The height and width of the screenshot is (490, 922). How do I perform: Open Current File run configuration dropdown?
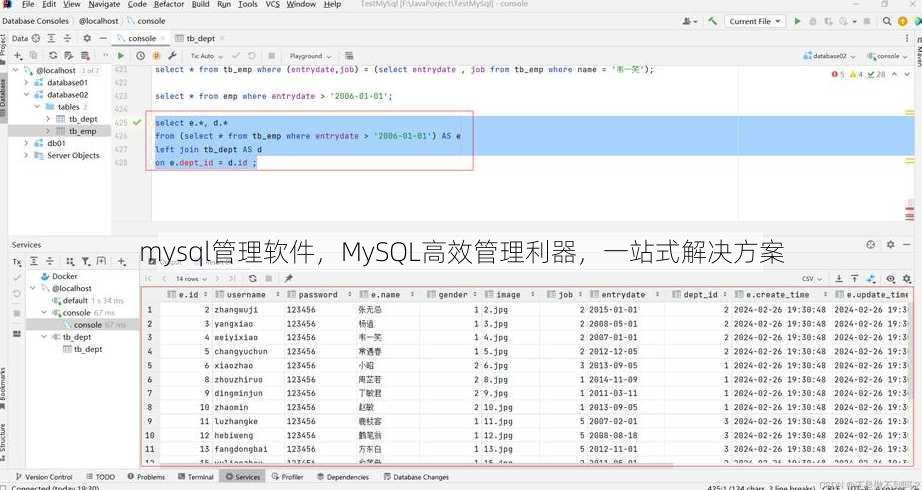(x=755, y=21)
